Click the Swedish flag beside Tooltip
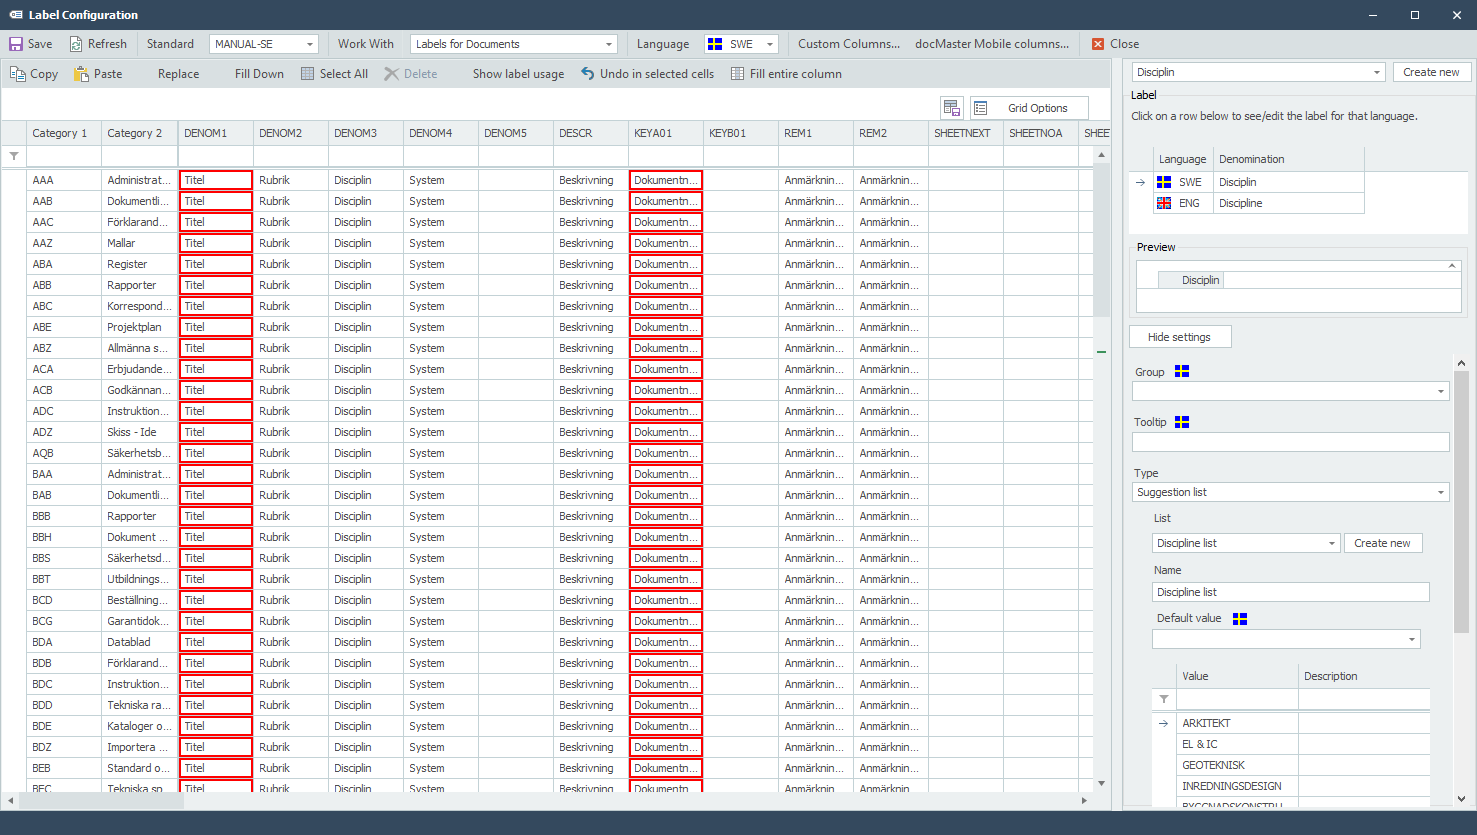The width and height of the screenshot is (1477, 835). click(1182, 422)
